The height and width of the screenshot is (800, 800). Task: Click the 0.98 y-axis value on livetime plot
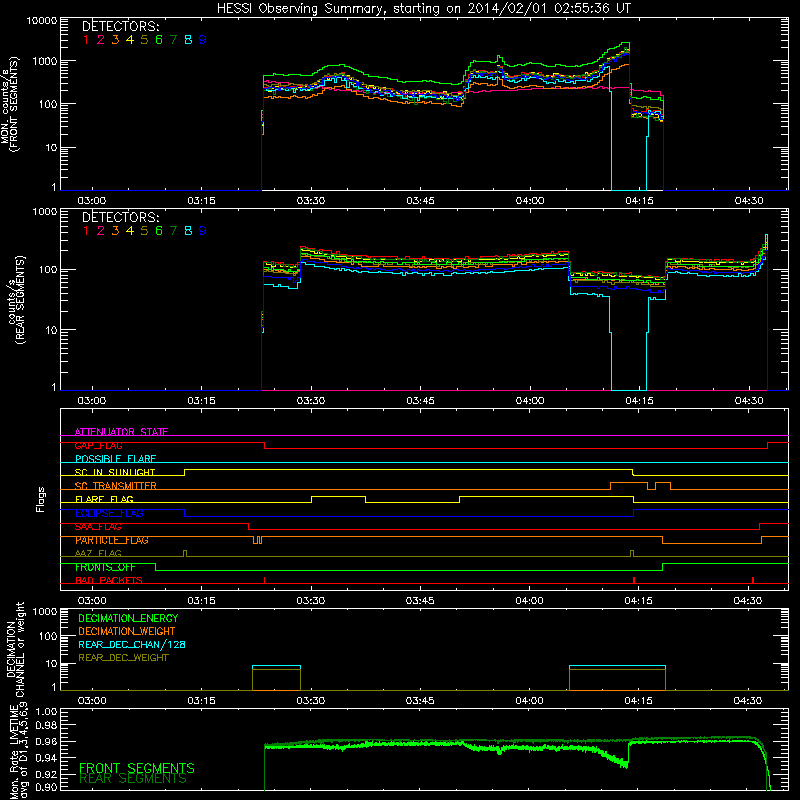point(46,725)
